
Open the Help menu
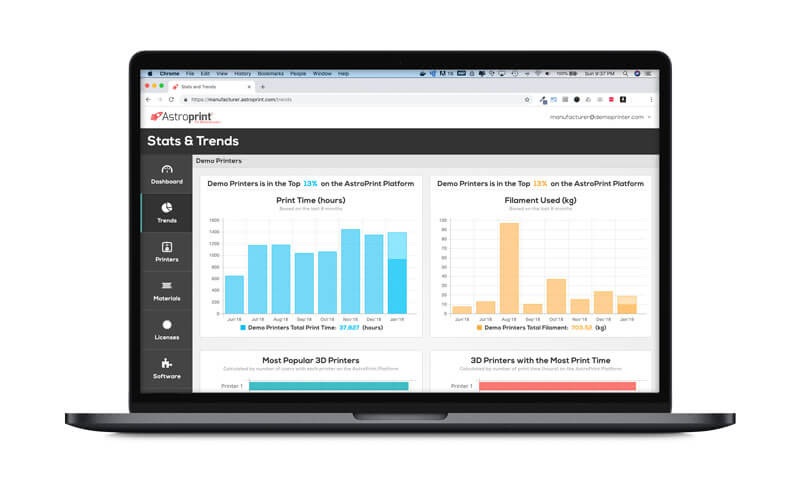tap(343, 73)
